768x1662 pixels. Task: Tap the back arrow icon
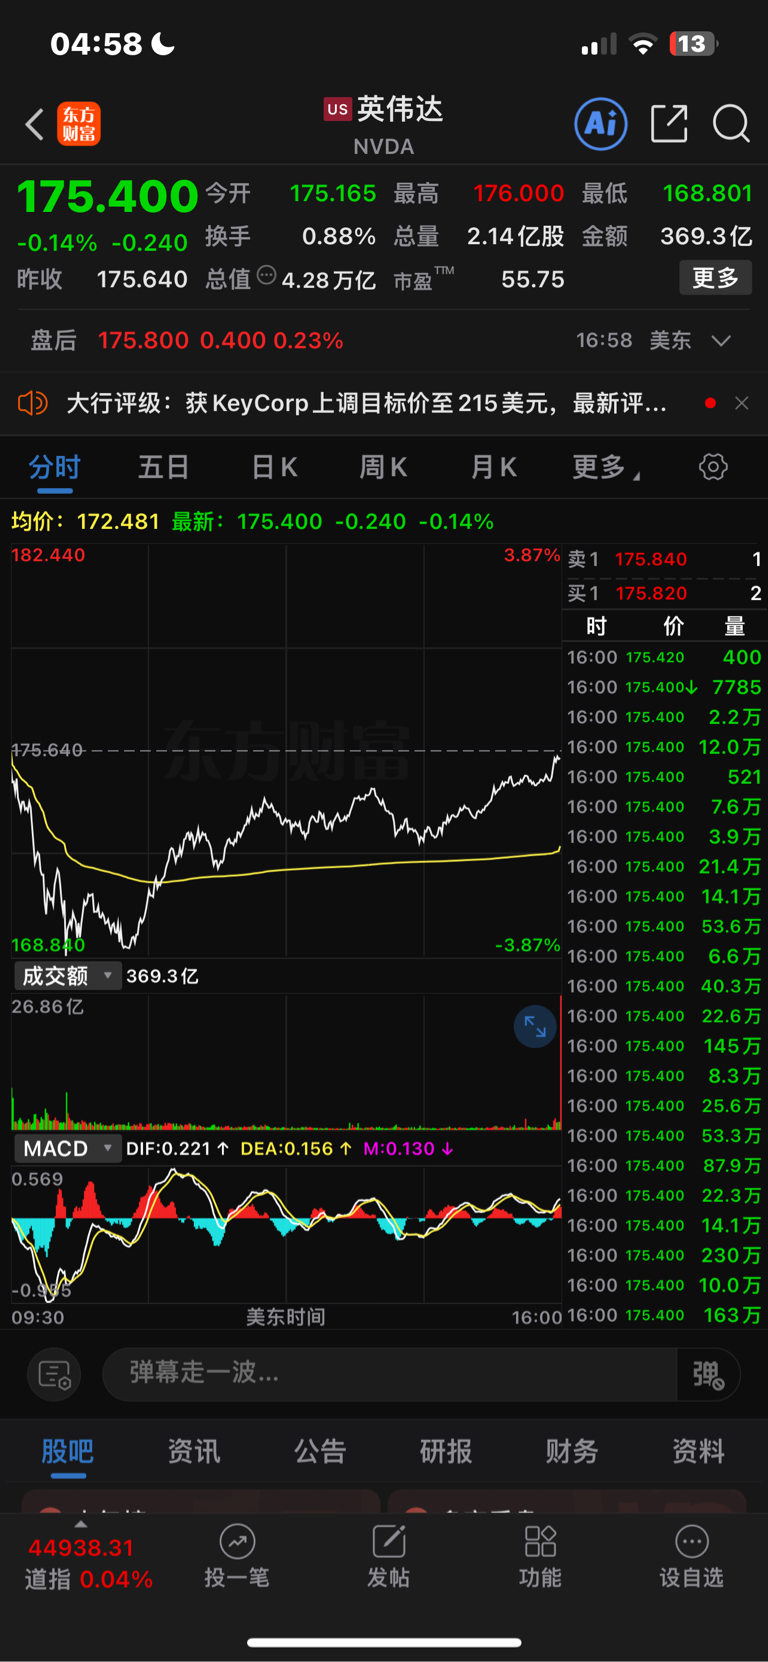click(34, 124)
